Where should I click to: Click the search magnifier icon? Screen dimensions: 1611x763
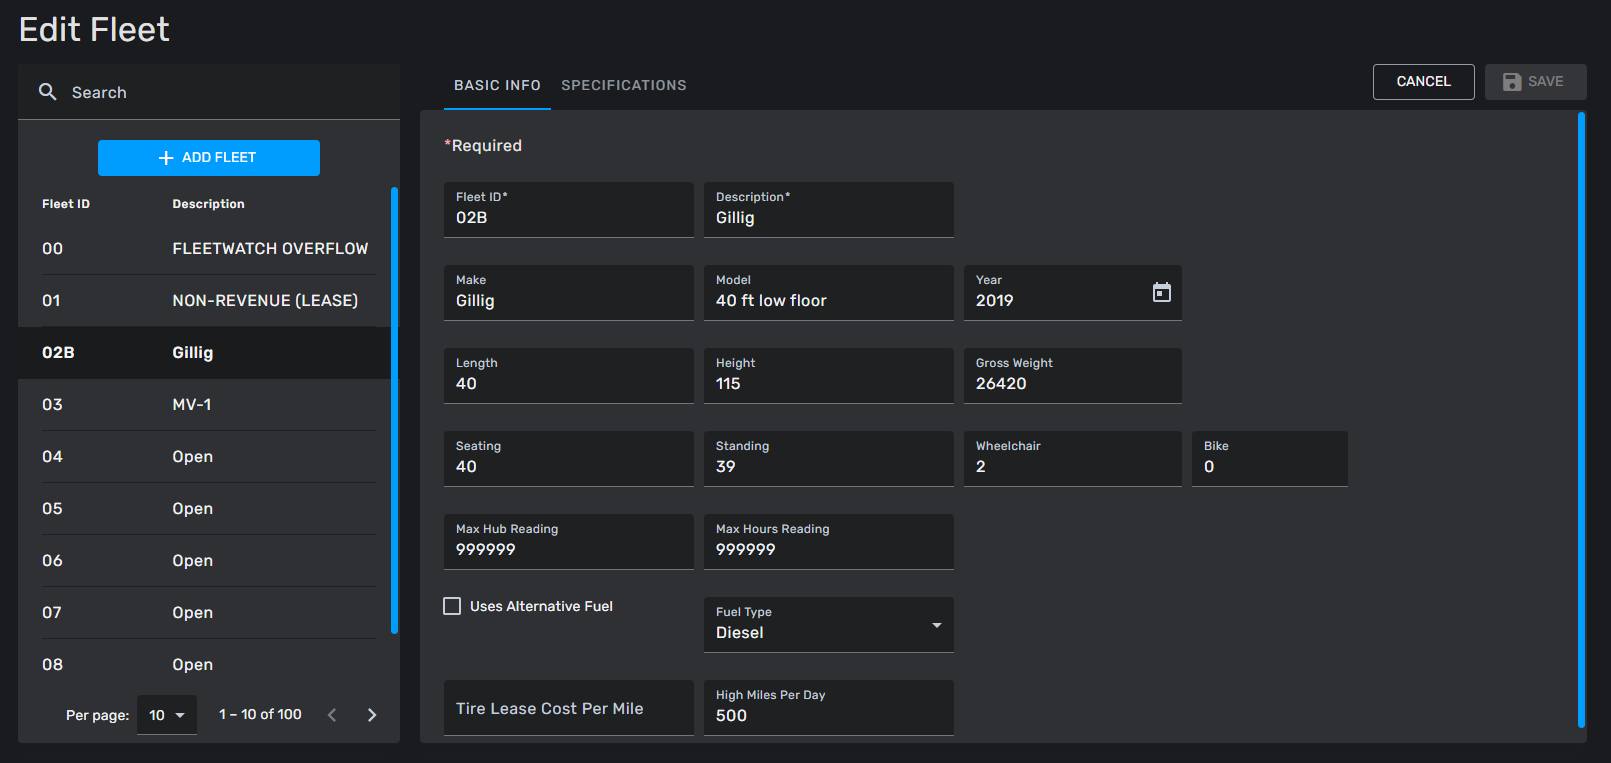click(47, 92)
